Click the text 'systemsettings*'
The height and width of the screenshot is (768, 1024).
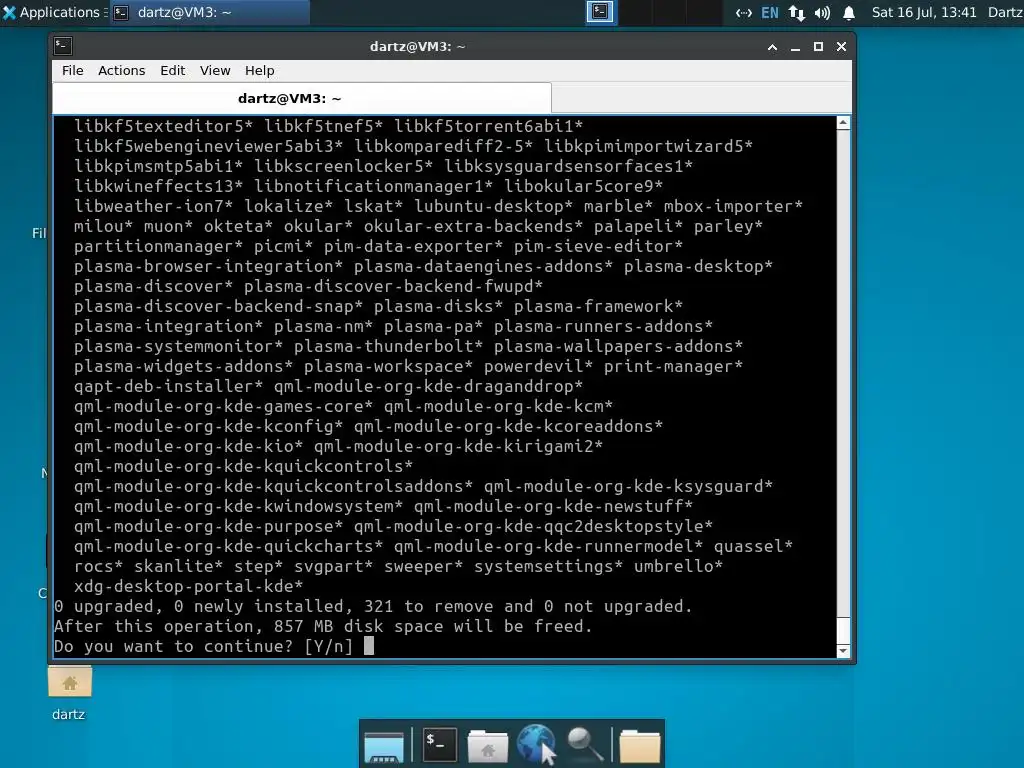[549, 566]
